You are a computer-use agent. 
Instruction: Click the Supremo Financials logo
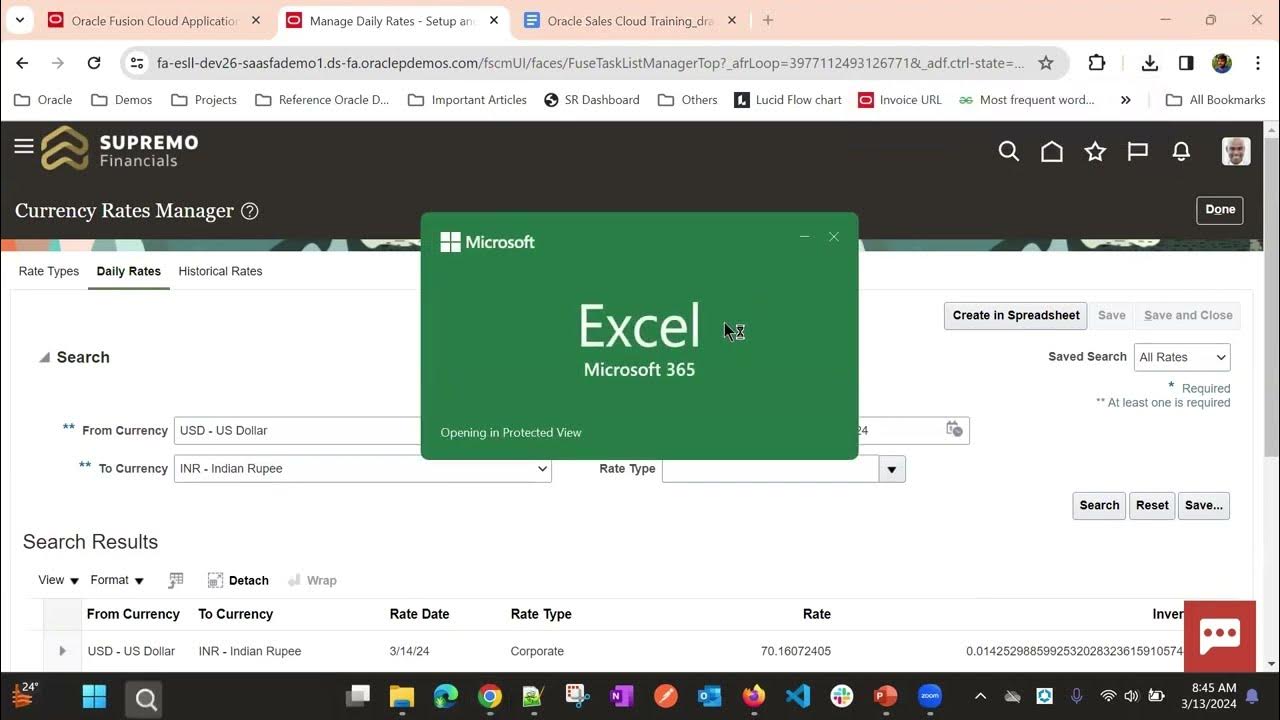pyautogui.click(x=120, y=149)
